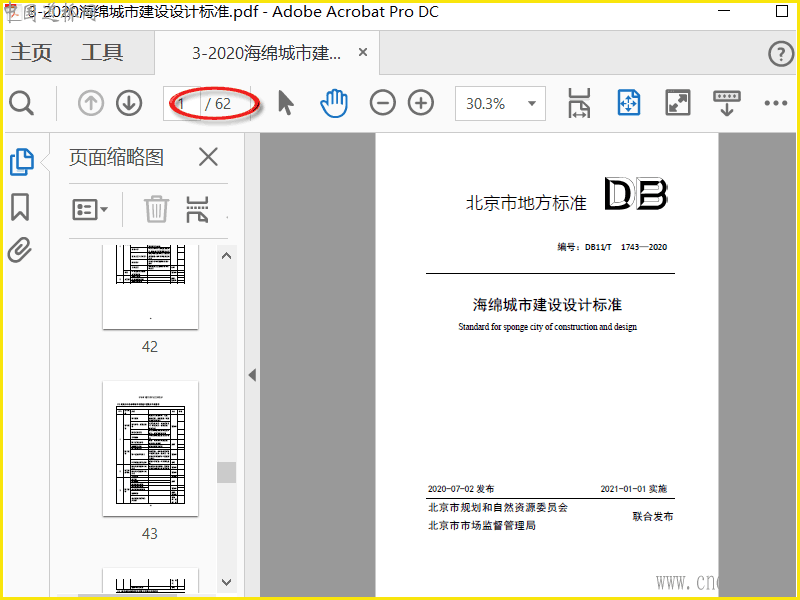800x600 pixels.
Task: Delete selected page with trash icon
Action: tap(156, 209)
